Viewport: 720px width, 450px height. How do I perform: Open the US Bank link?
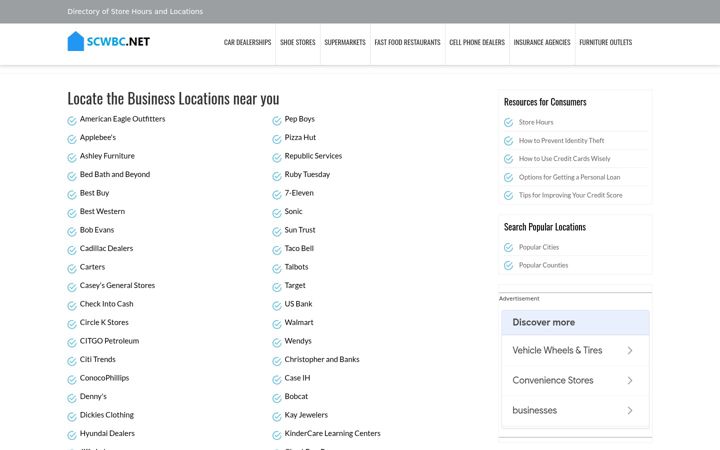pyautogui.click(x=298, y=304)
